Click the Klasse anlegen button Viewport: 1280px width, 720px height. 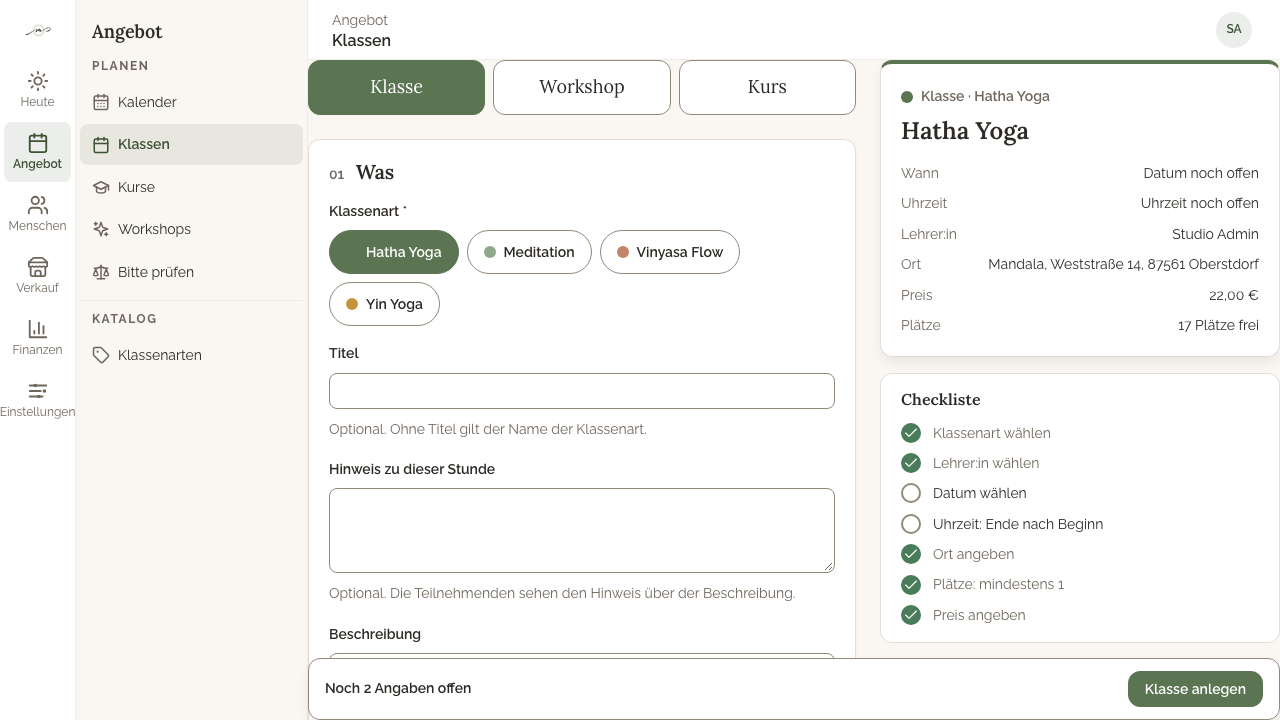1195,689
